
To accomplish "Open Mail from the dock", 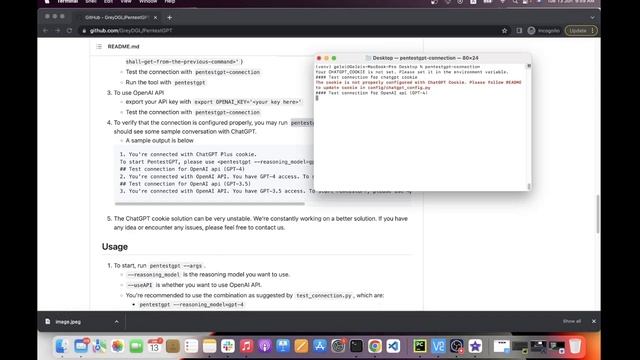I will (81, 346).
